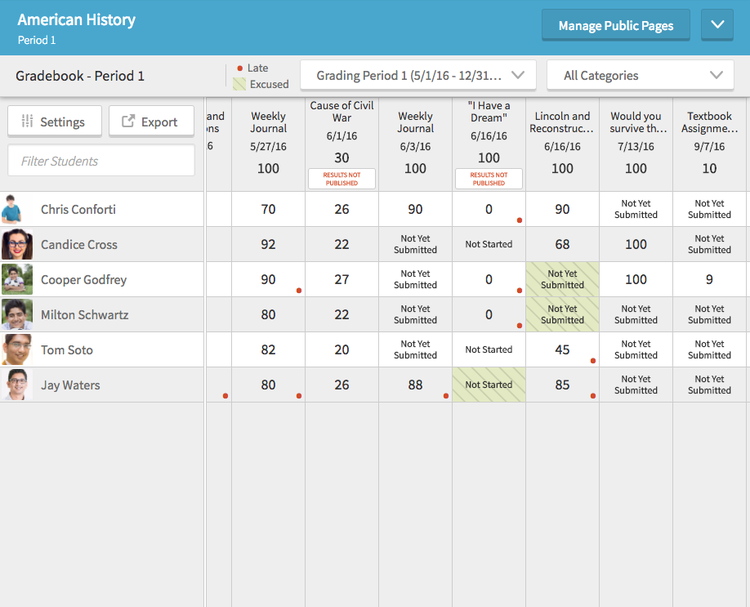Open Weekly Journal 5/27/16 column header
Image resolution: width=750 pixels, height=607 pixels.
268,142
